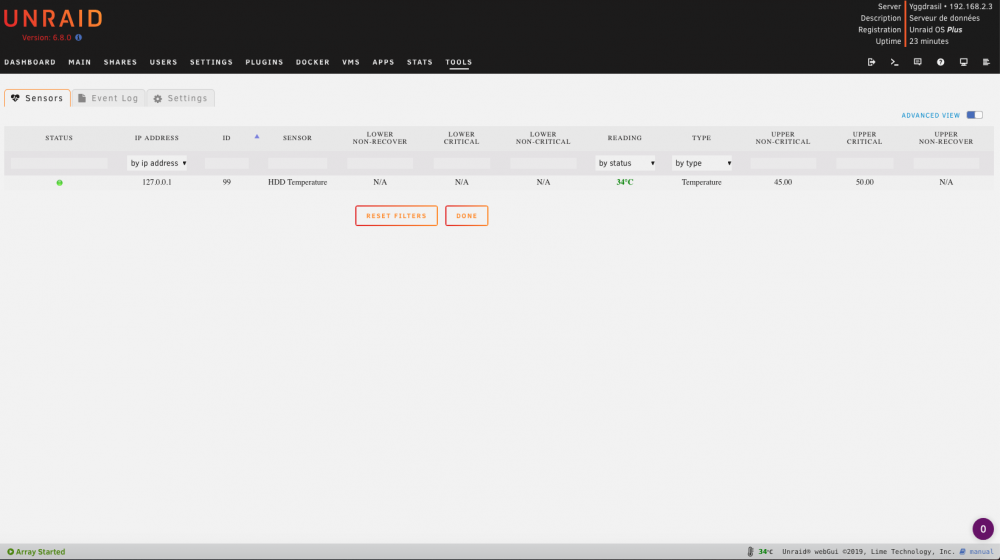The height and width of the screenshot is (560, 1000).
Task: Open the Docker menu
Action: (312, 63)
